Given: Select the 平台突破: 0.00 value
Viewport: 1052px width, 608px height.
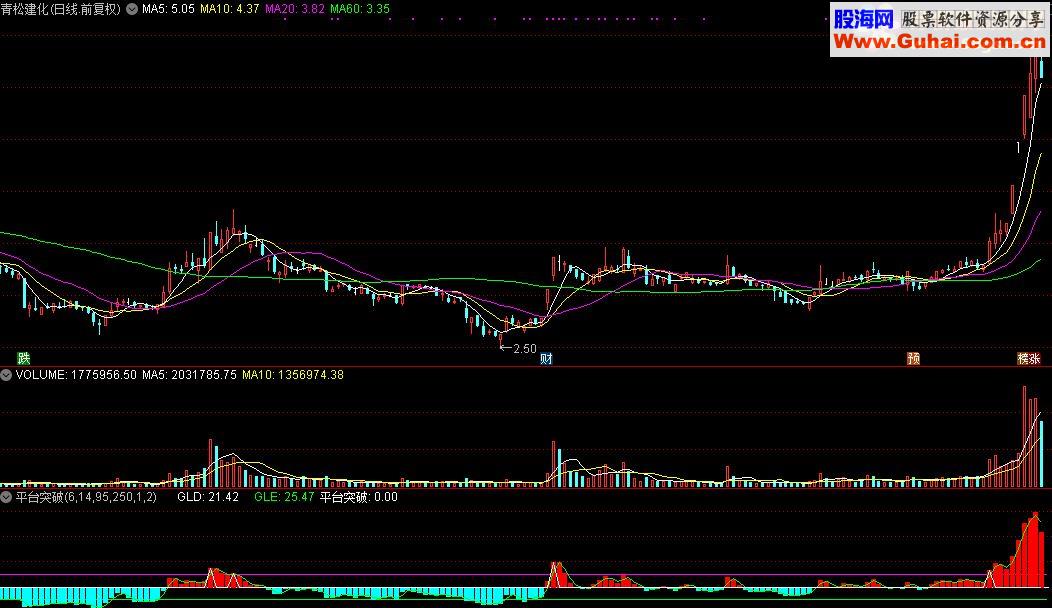Looking at the screenshot, I should coord(358,497).
